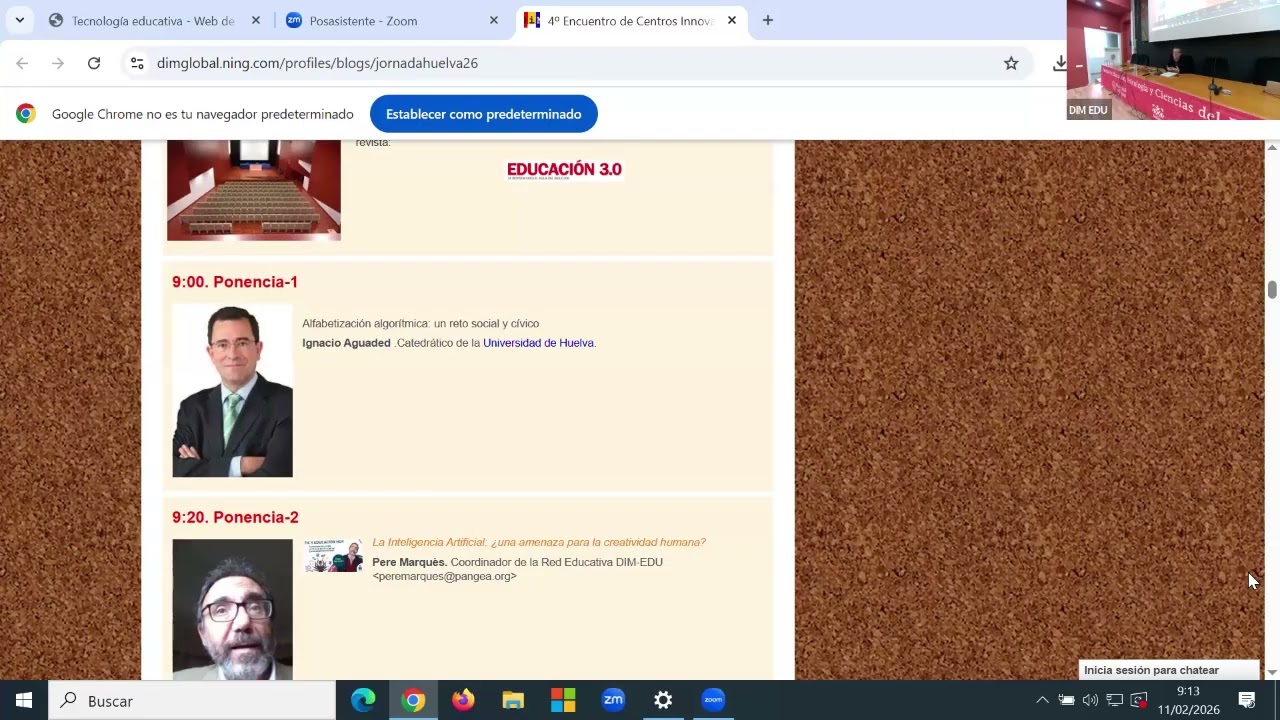The width and height of the screenshot is (1280, 720).
Task: Click the scrollbar up arrow
Action: [1272, 147]
